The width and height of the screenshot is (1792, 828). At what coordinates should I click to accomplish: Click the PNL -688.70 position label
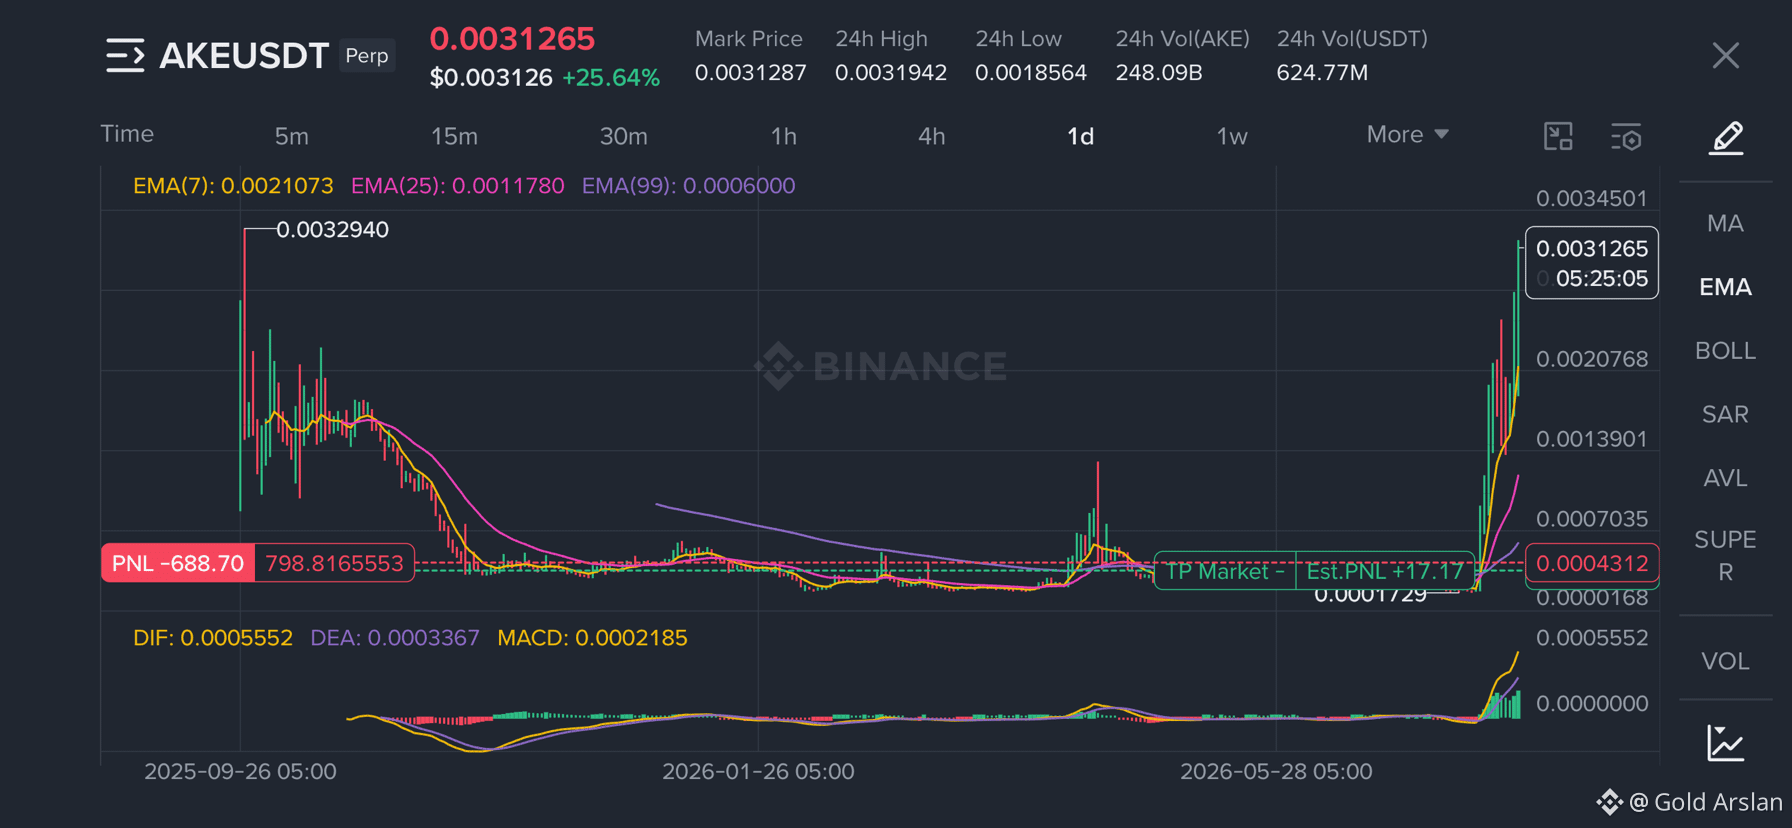[178, 563]
